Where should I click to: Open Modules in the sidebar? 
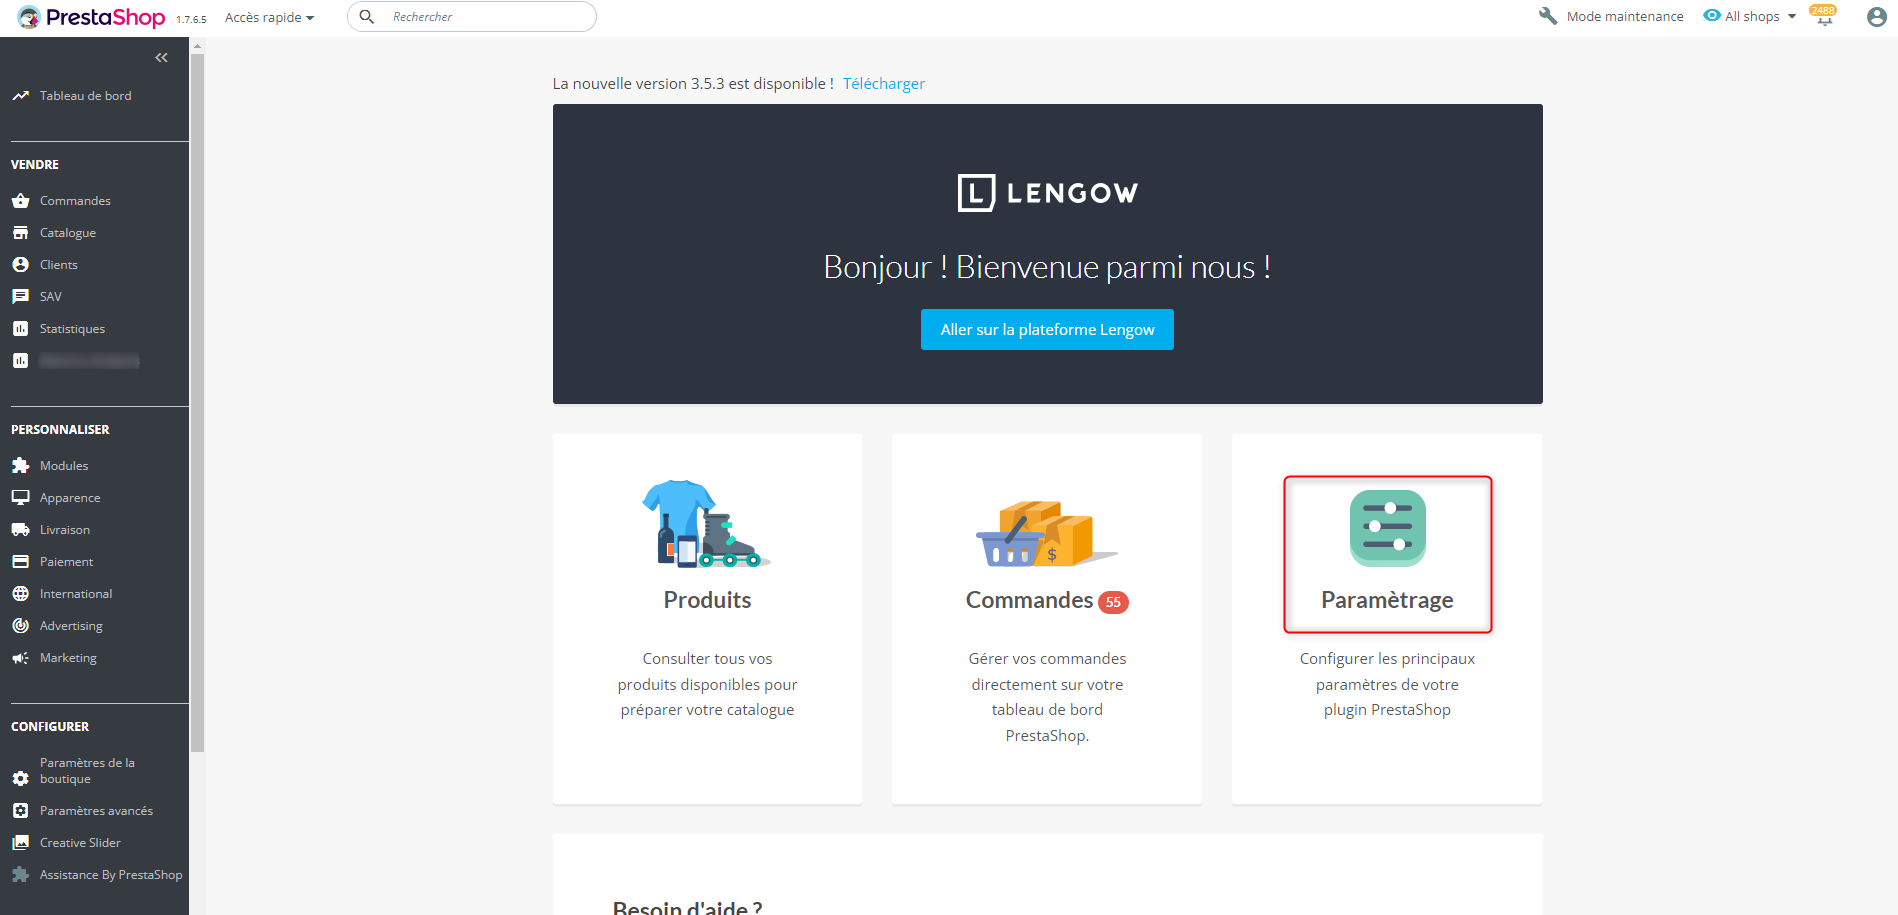[x=64, y=466]
